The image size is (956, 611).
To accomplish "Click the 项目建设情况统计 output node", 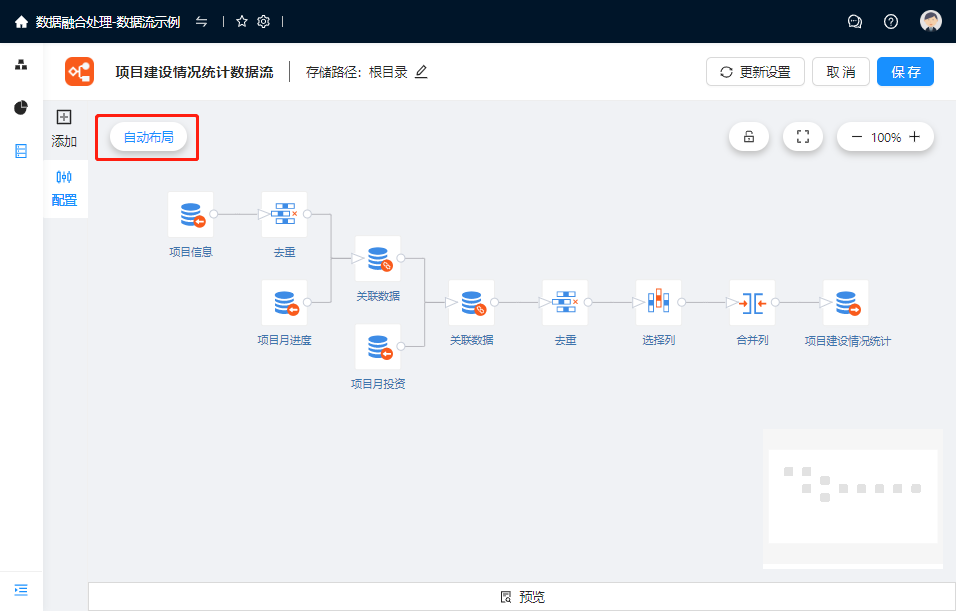I will pos(846,302).
